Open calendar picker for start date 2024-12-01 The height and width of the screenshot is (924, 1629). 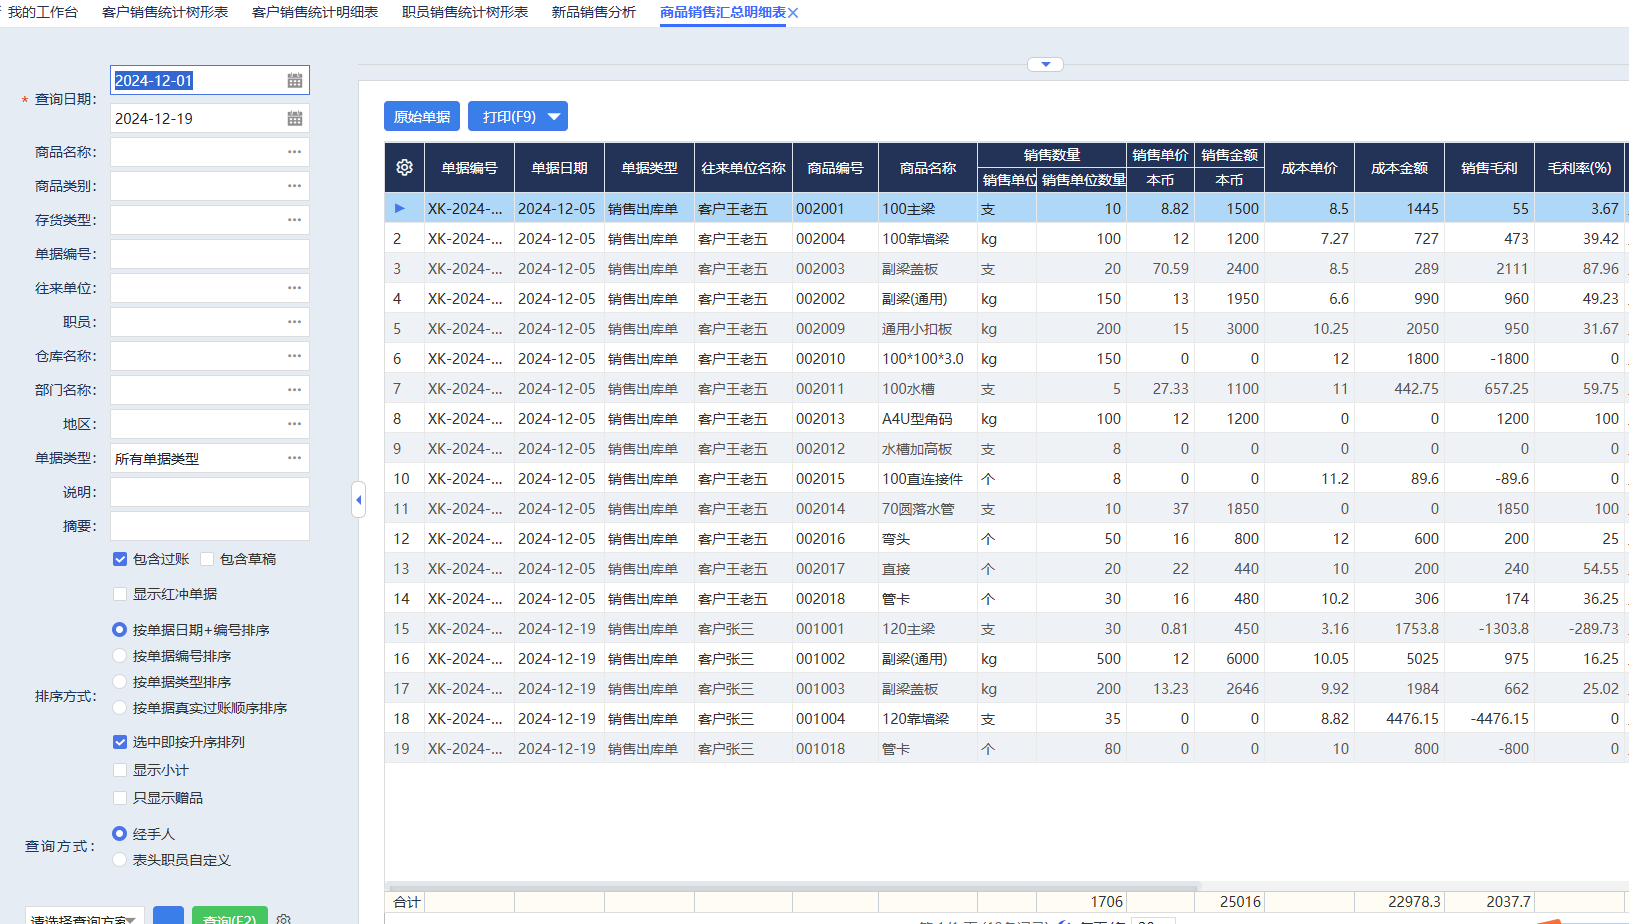pos(295,80)
